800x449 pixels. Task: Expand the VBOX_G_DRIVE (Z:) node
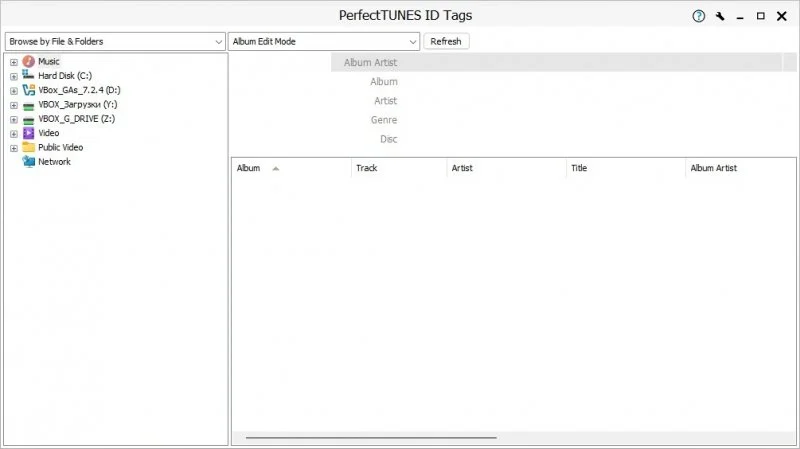pyautogui.click(x=14, y=119)
